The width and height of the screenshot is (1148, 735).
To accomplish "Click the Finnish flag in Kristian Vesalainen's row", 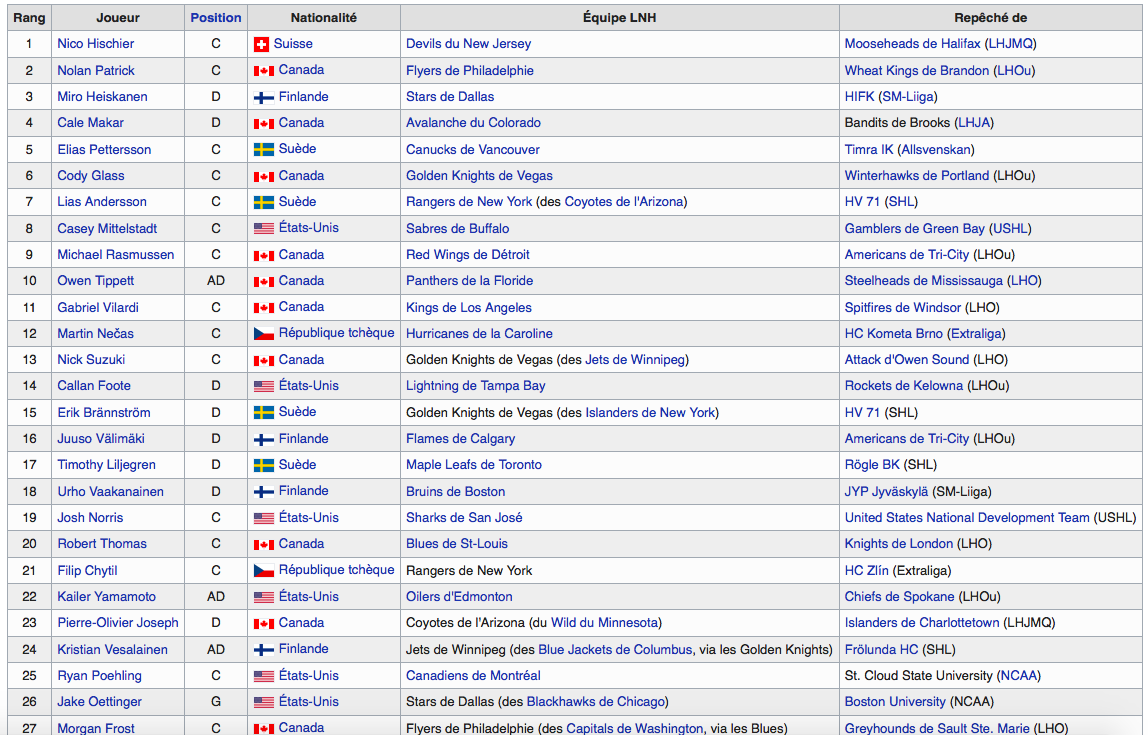I will (x=264, y=649).
